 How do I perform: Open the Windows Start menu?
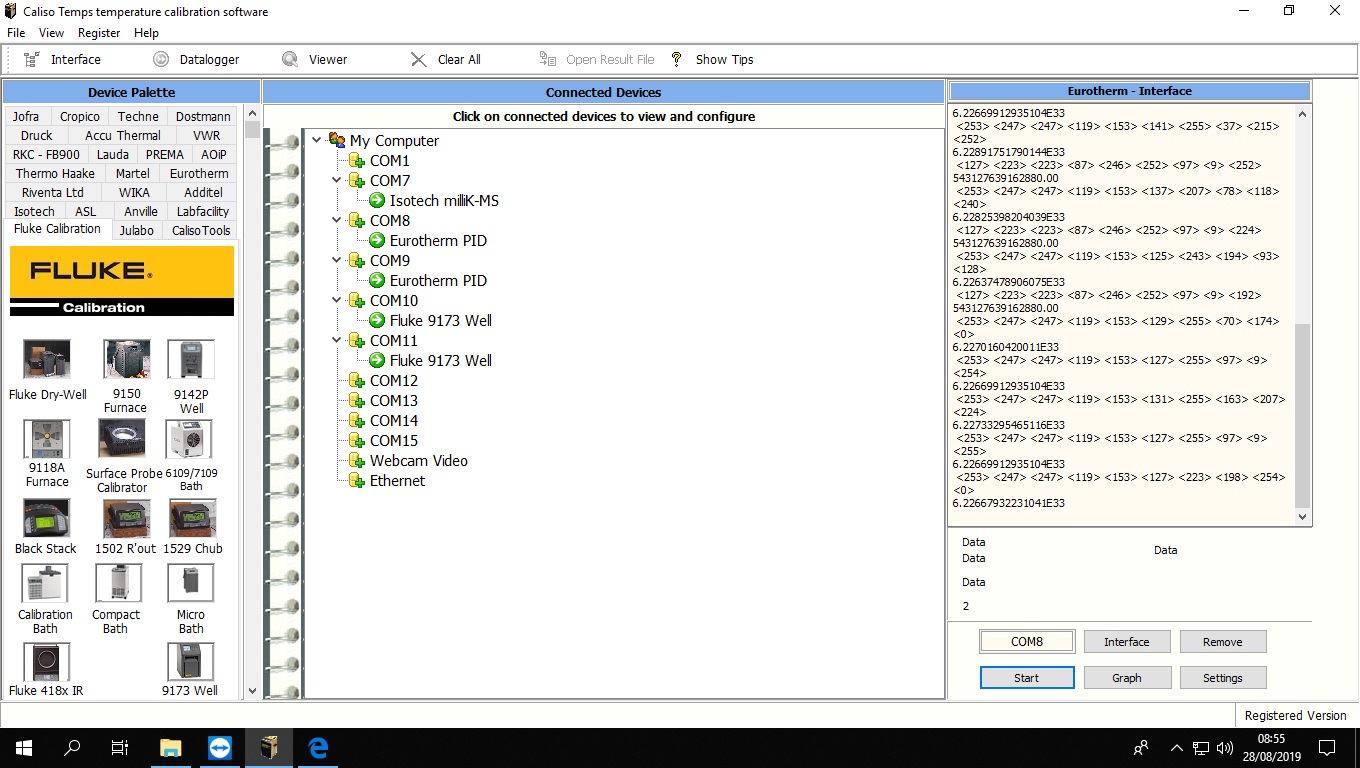click(x=23, y=748)
